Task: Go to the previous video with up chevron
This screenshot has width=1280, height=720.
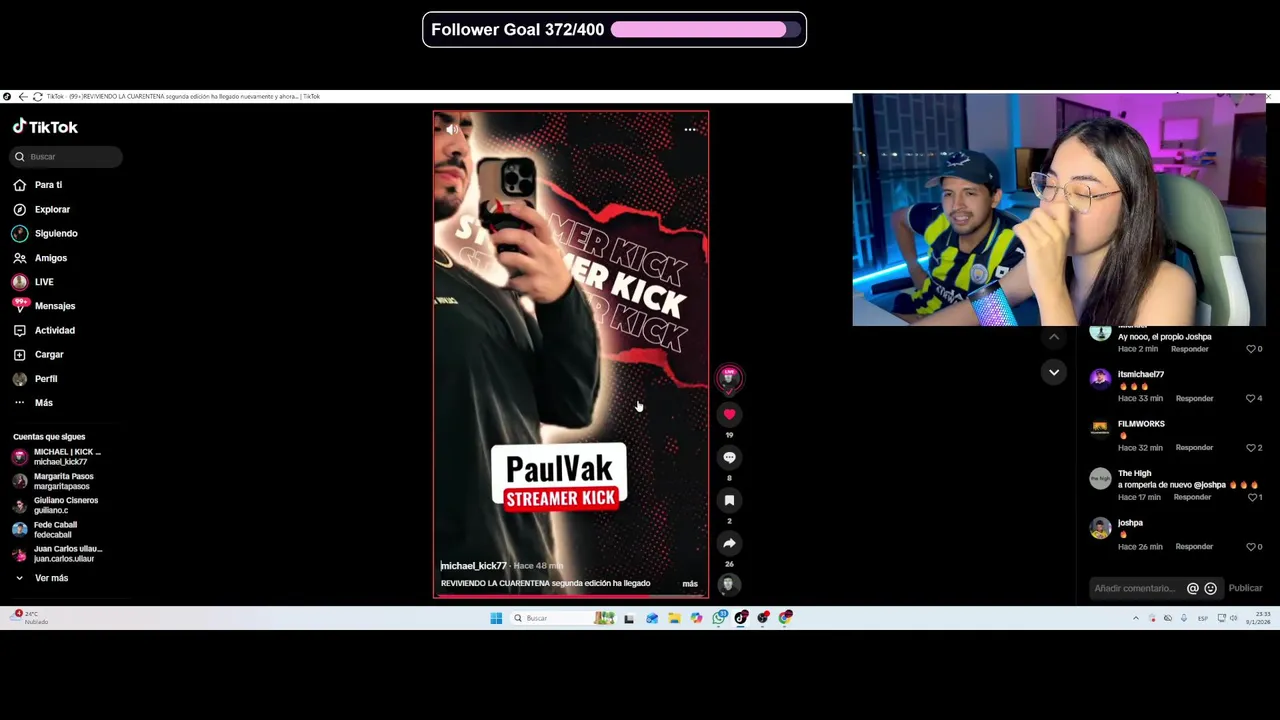Action: point(1054,337)
